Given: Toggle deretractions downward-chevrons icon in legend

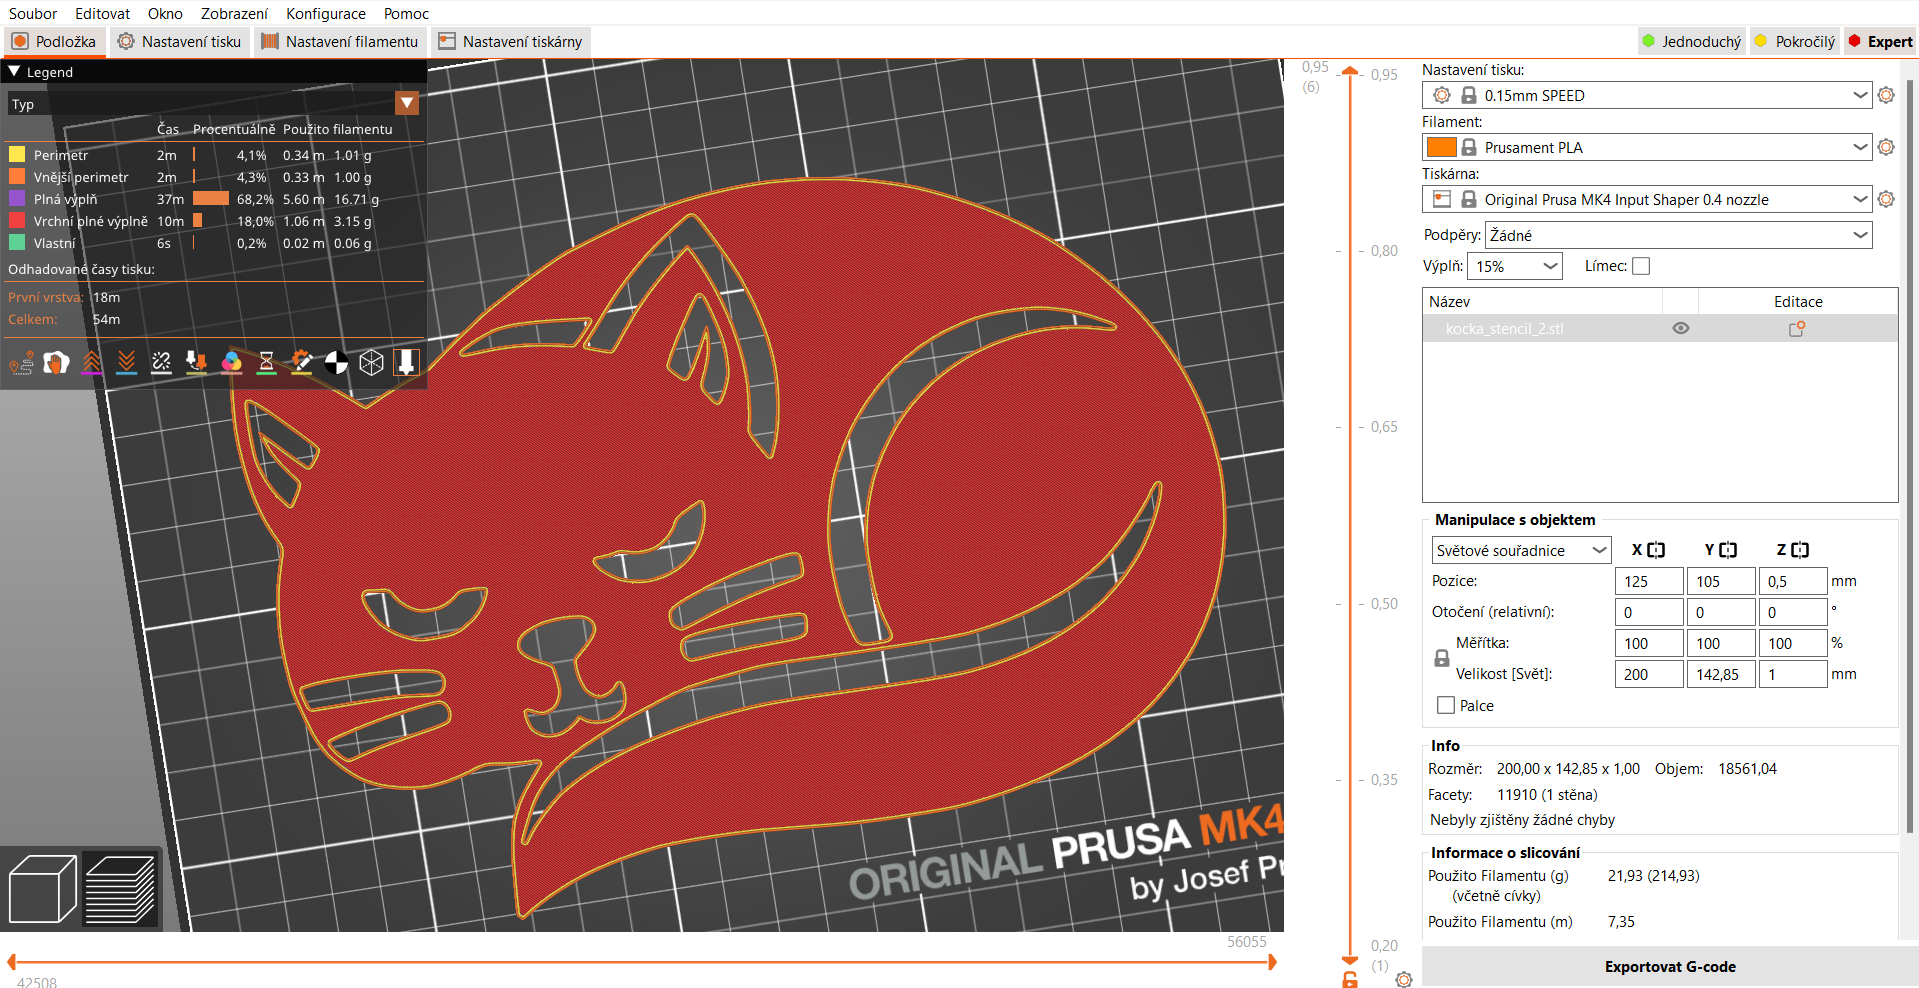Looking at the screenshot, I should pyautogui.click(x=127, y=363).
